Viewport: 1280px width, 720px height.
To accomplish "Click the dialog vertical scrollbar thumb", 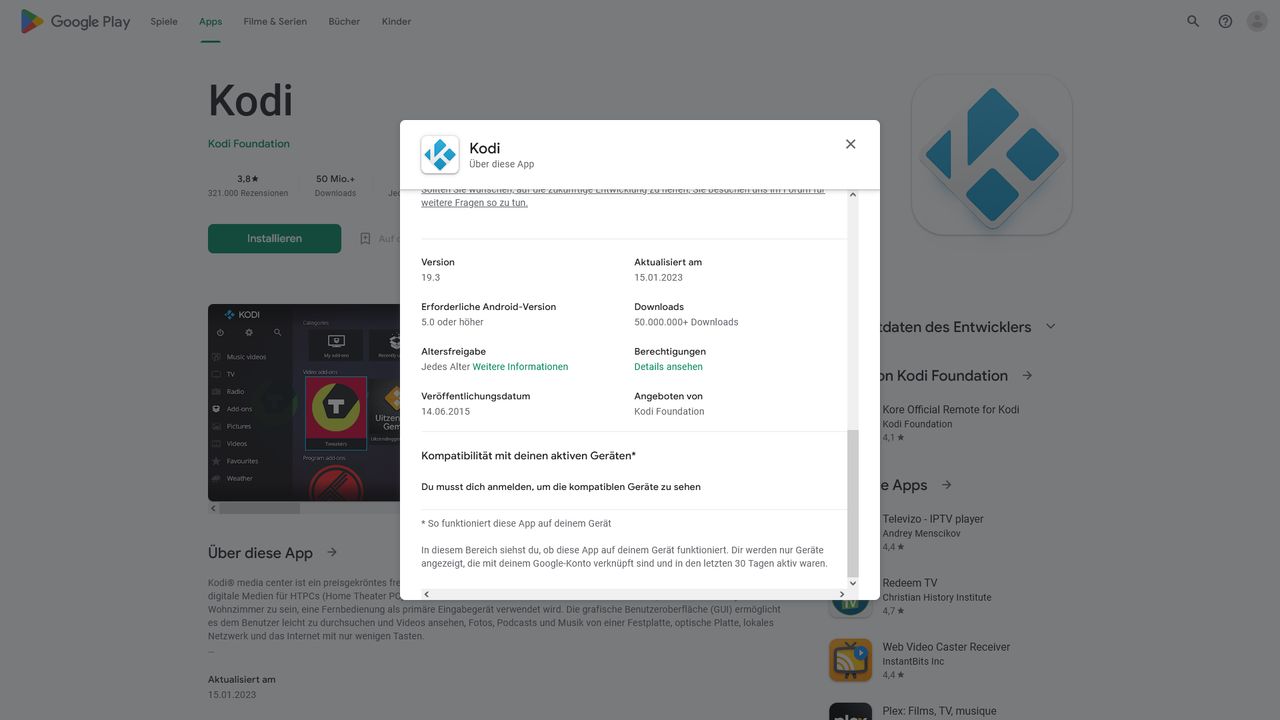I will (853, 503).
